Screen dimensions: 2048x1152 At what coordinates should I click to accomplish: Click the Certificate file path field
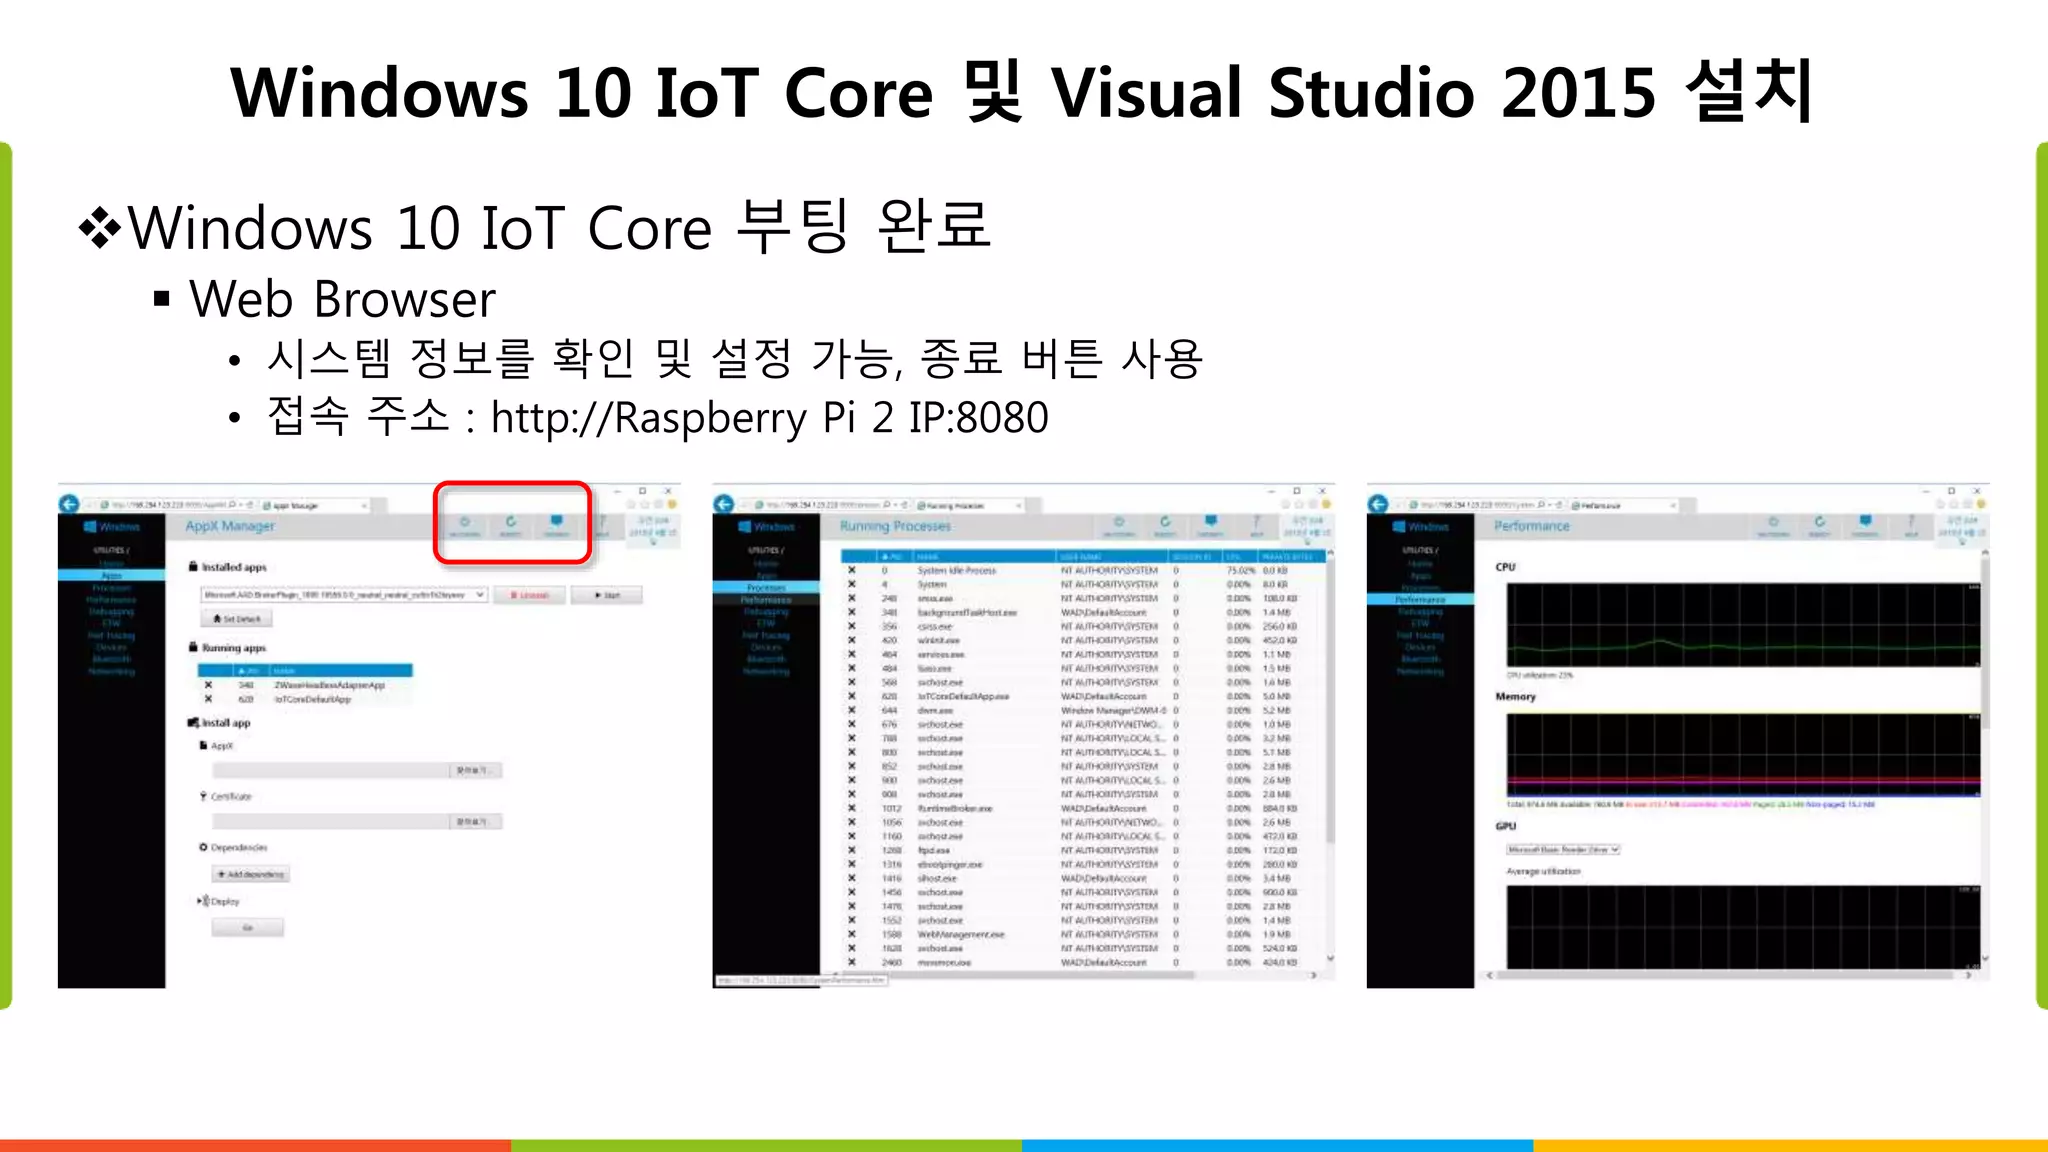pyautogui.click(x=330, y=821)
